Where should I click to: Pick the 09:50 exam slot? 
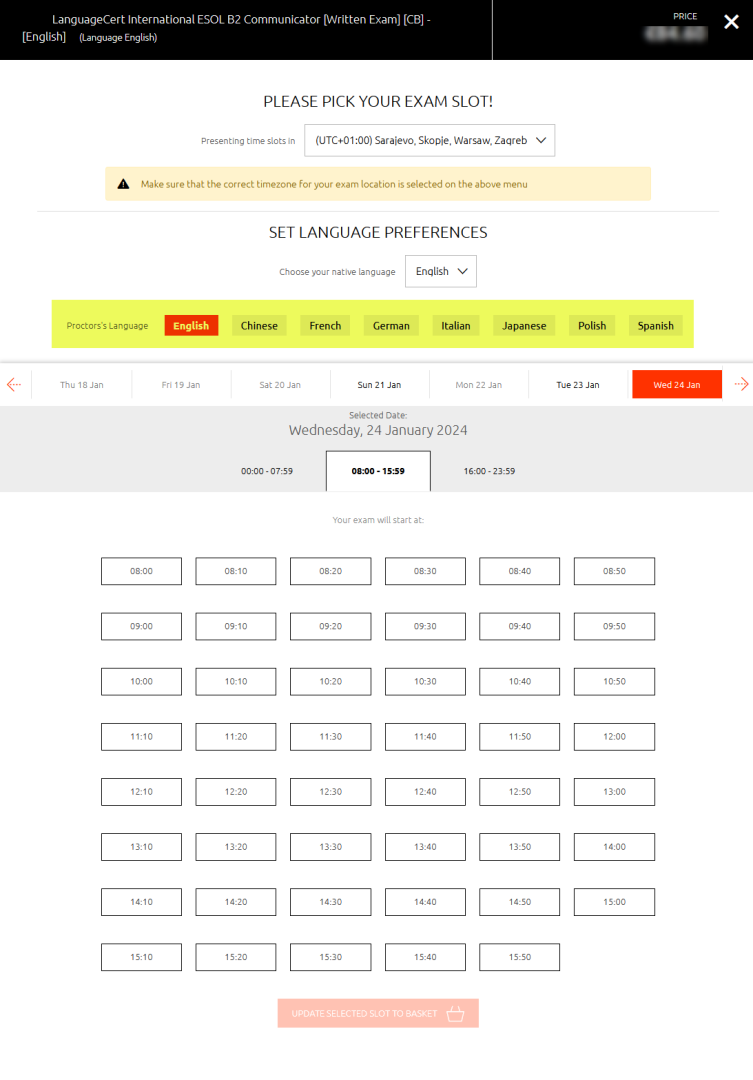tap(615, 626)
